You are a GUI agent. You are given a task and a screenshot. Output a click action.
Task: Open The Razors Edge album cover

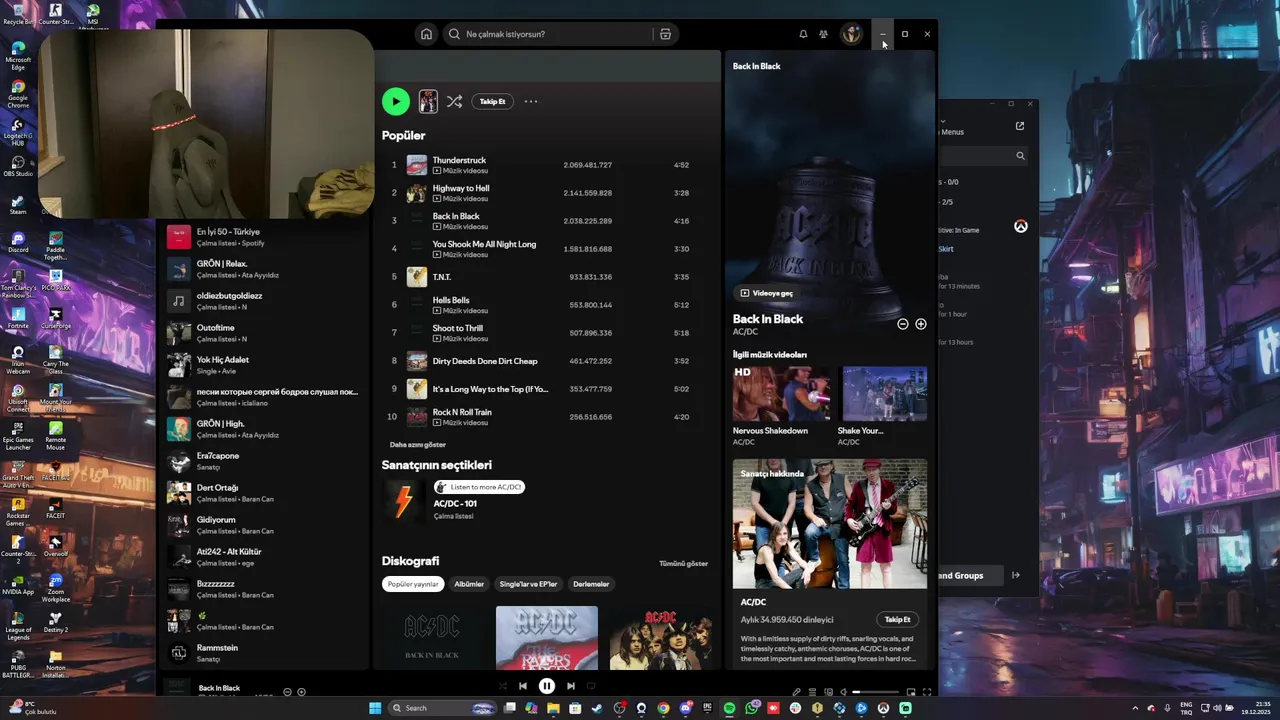click(x=547, y=638)
